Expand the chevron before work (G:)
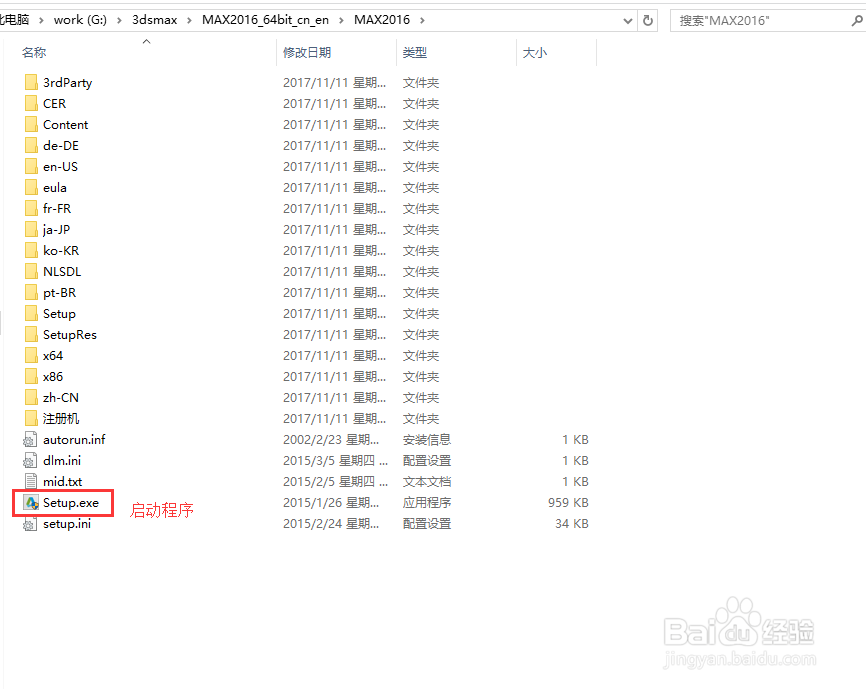This screenshot has width=866, height=689. [41, 20]
